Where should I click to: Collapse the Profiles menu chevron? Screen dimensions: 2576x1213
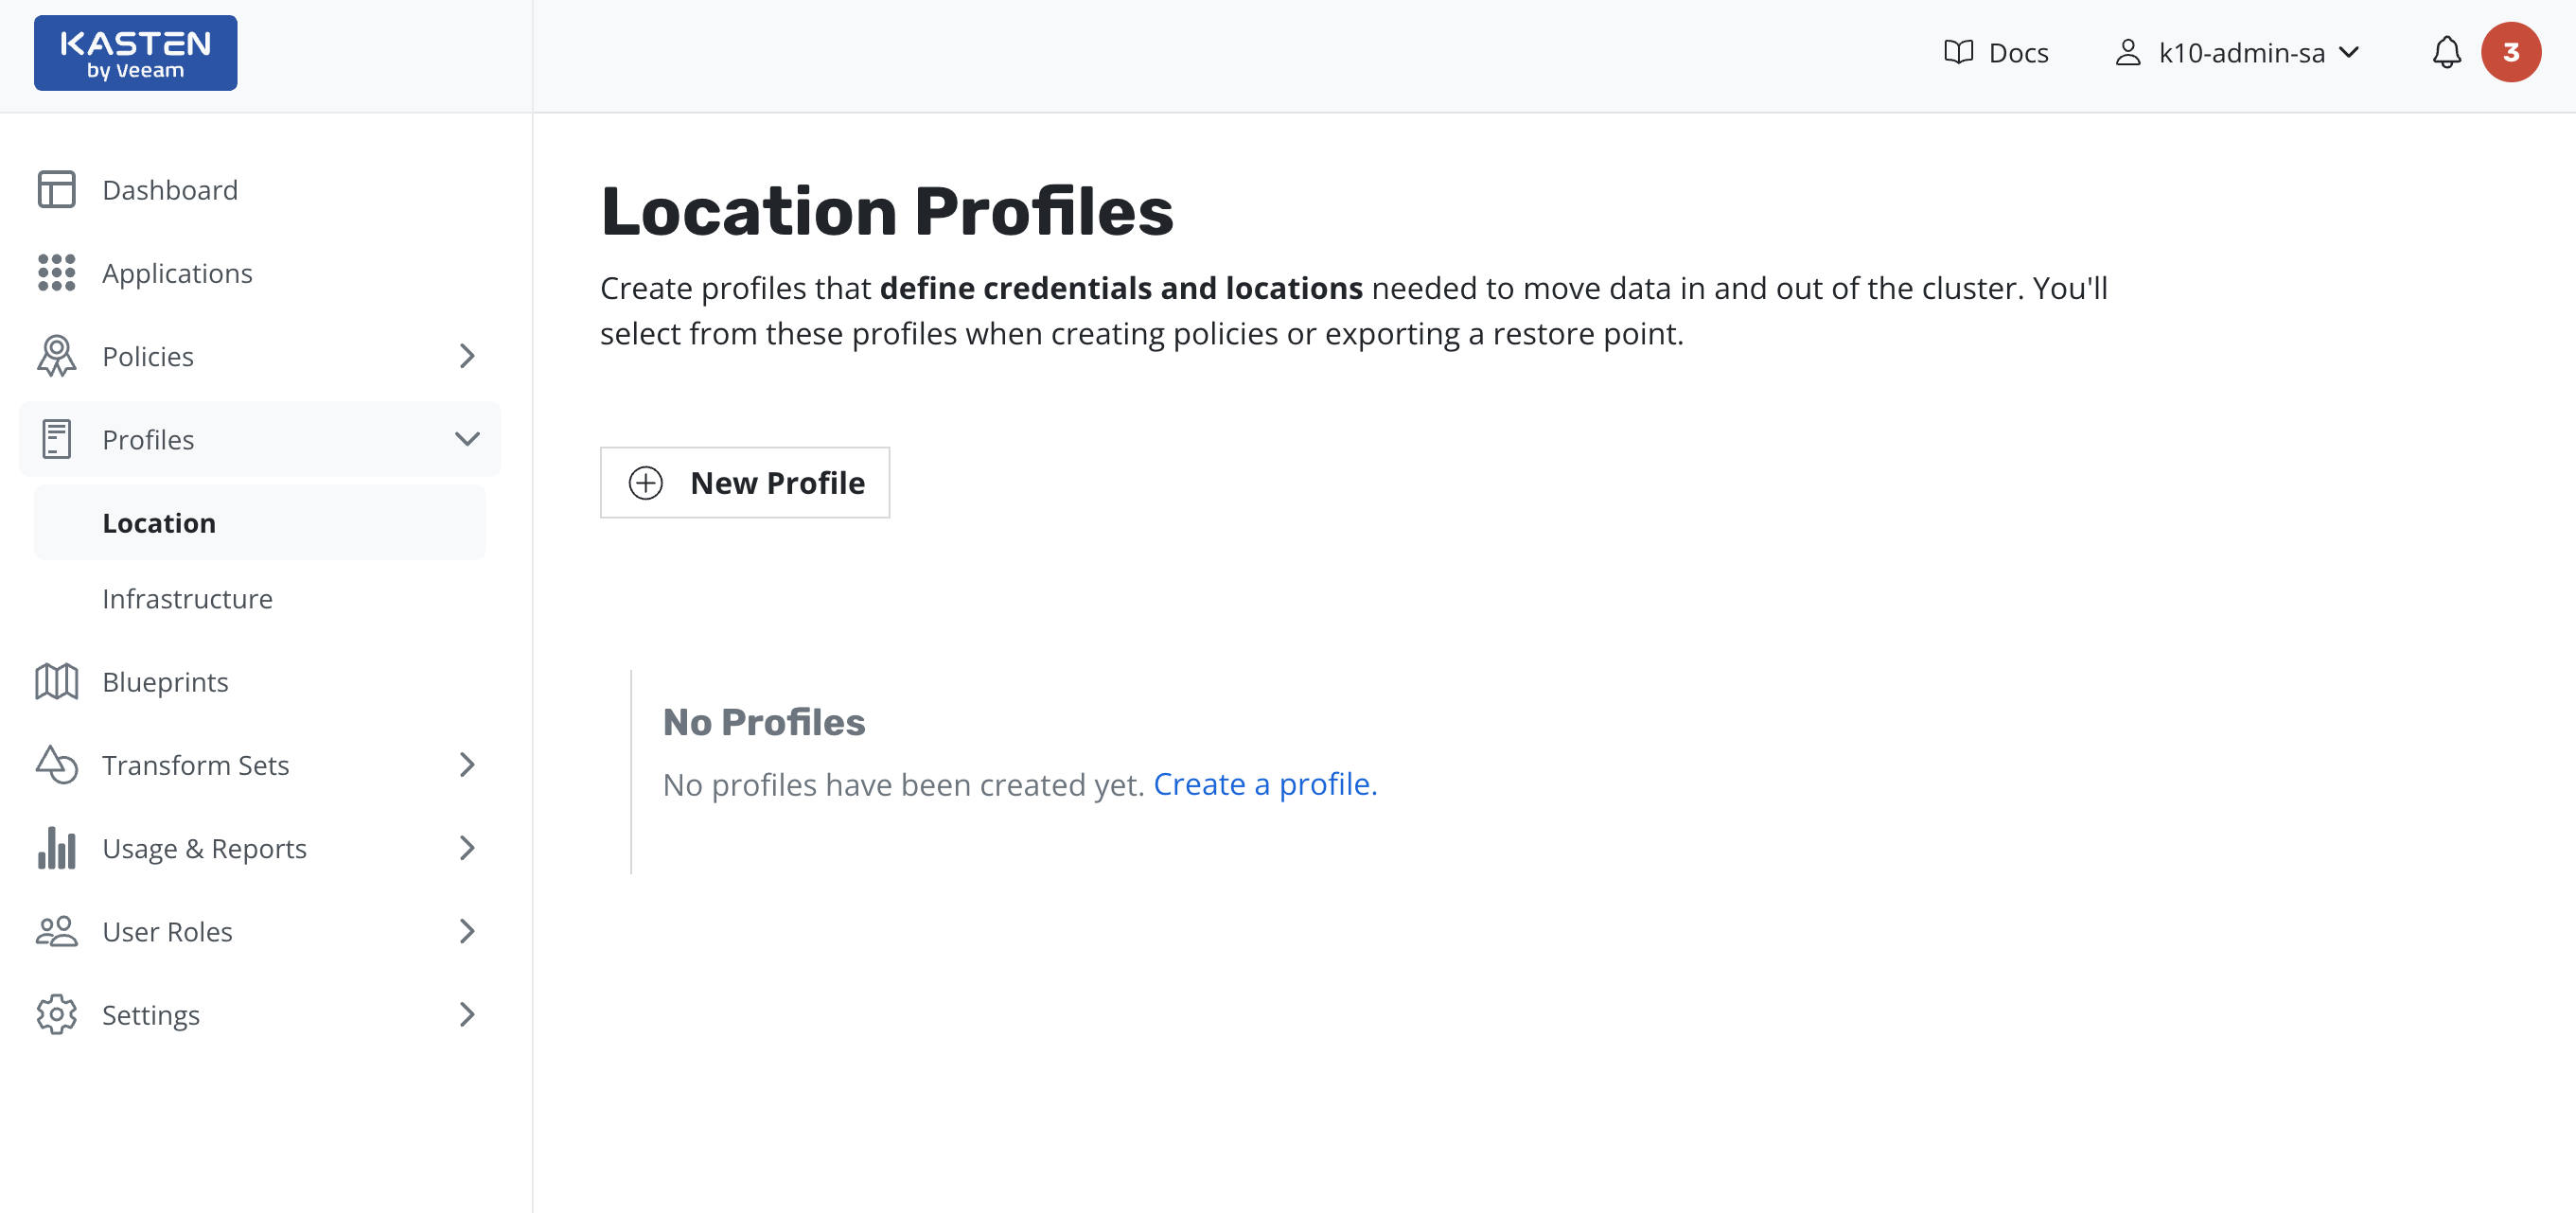(x=467, y=439)
